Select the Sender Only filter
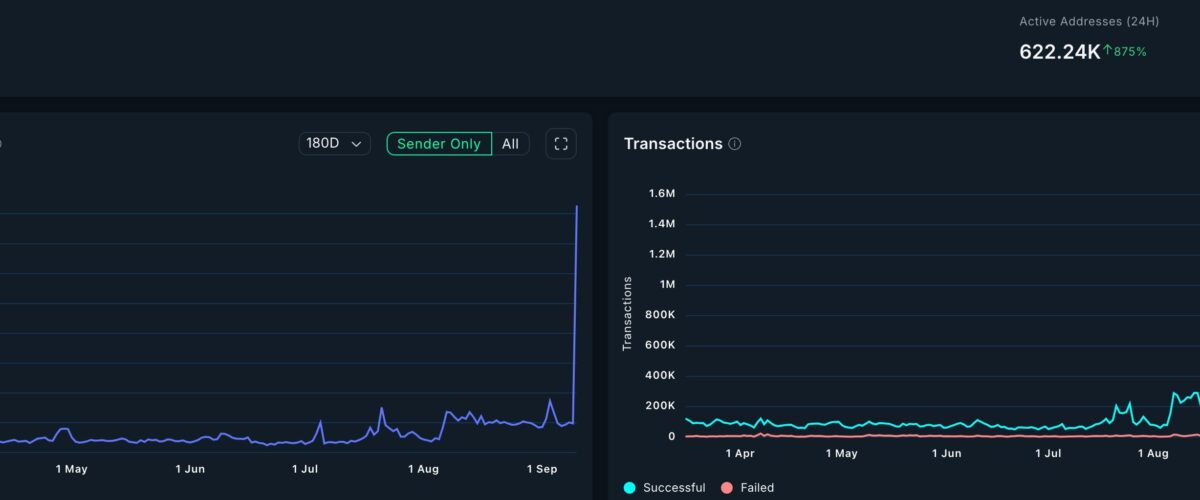1200x500 pixels. click(x=439, y=144)
